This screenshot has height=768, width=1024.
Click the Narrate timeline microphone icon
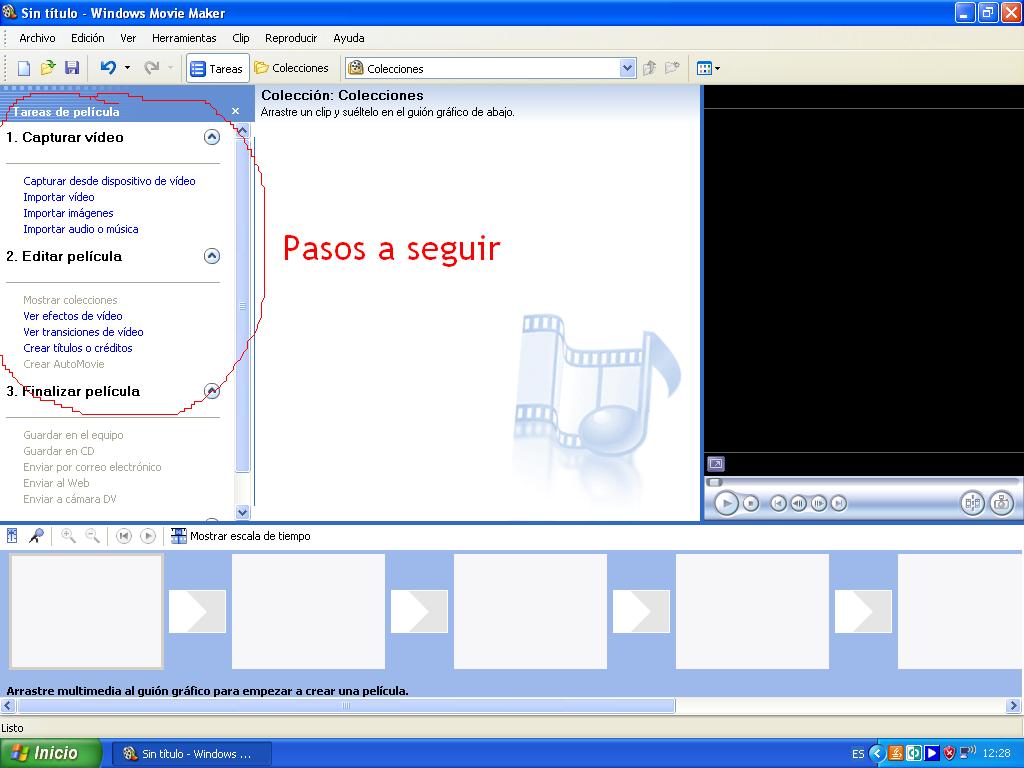tap(36, 536)
